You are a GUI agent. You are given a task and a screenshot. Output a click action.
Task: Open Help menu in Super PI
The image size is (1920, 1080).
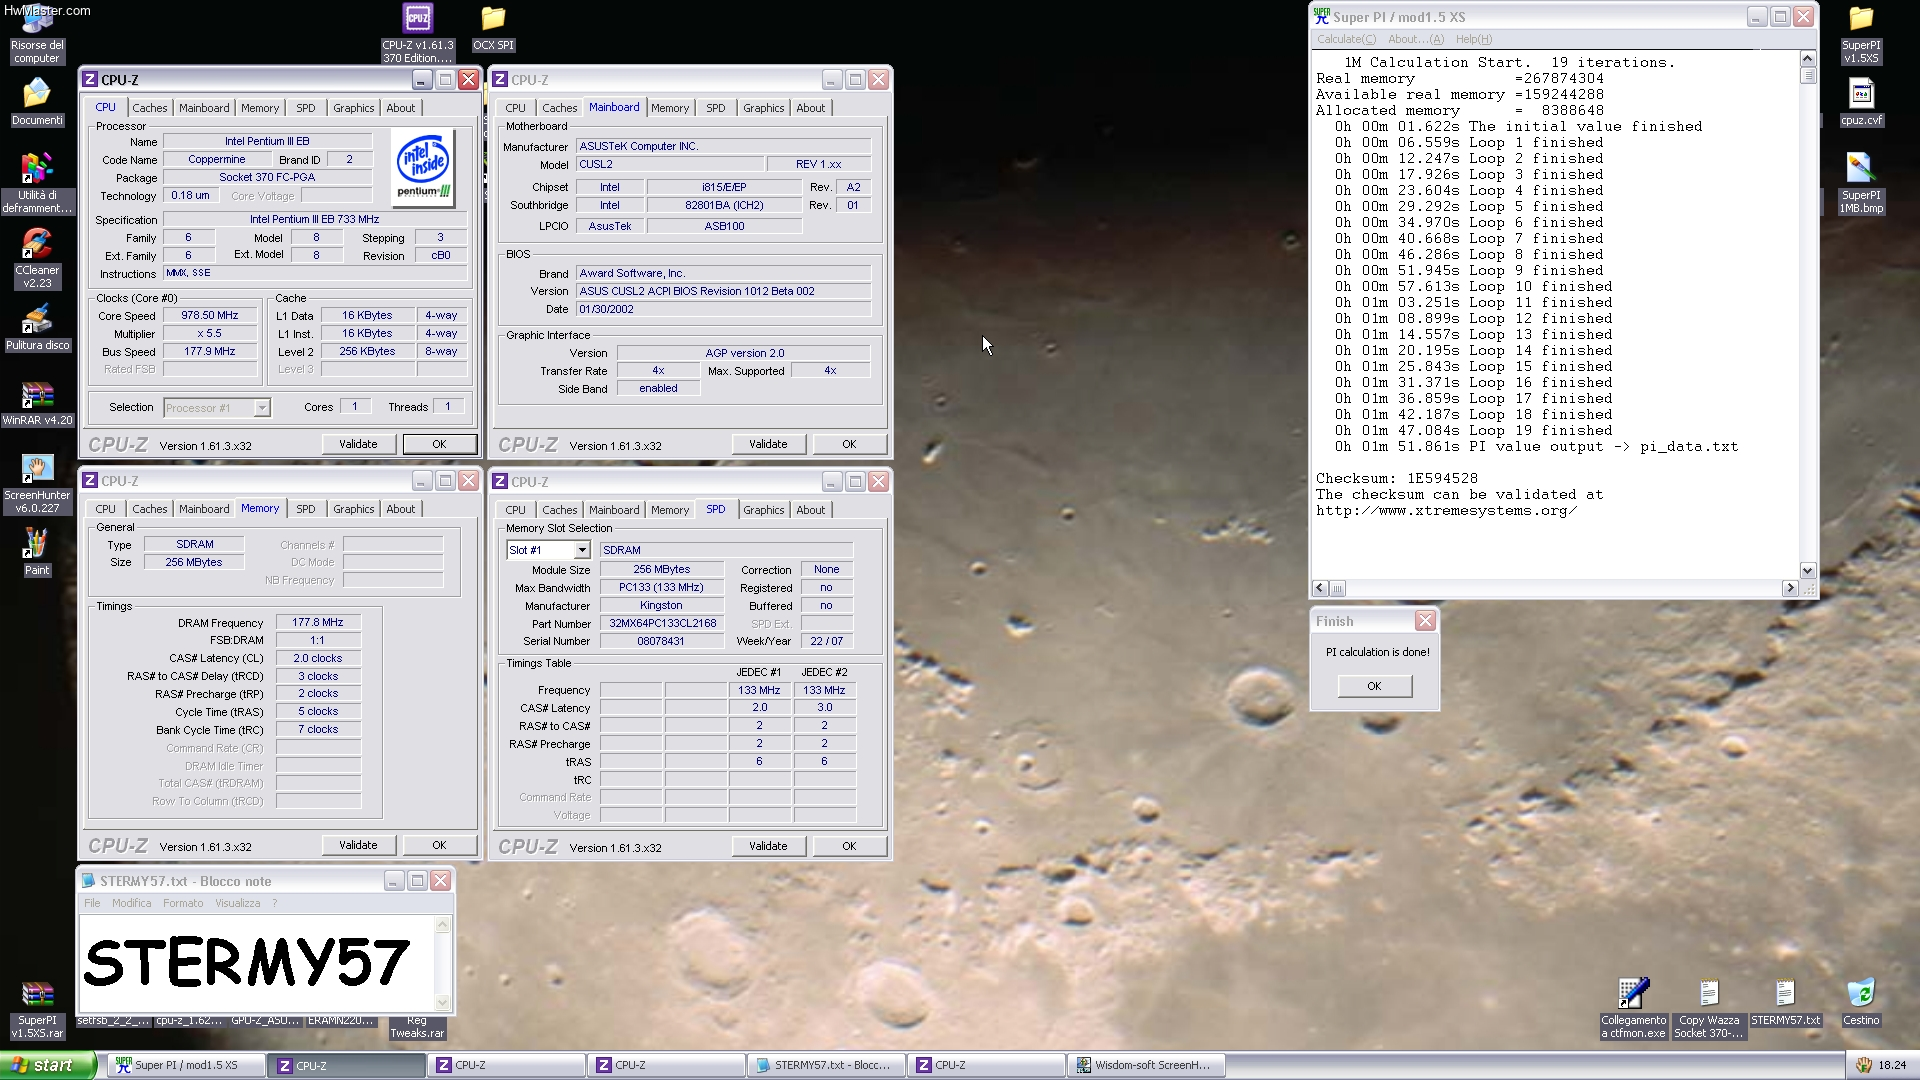(x=1474, y=39)
